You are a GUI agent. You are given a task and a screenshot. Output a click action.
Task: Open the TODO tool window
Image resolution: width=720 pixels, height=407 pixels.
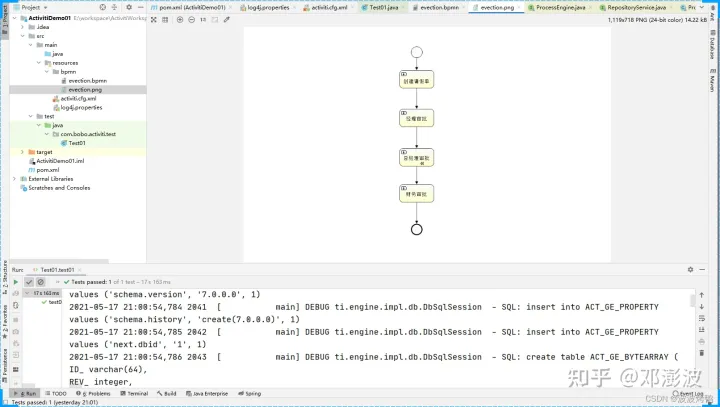56,394
